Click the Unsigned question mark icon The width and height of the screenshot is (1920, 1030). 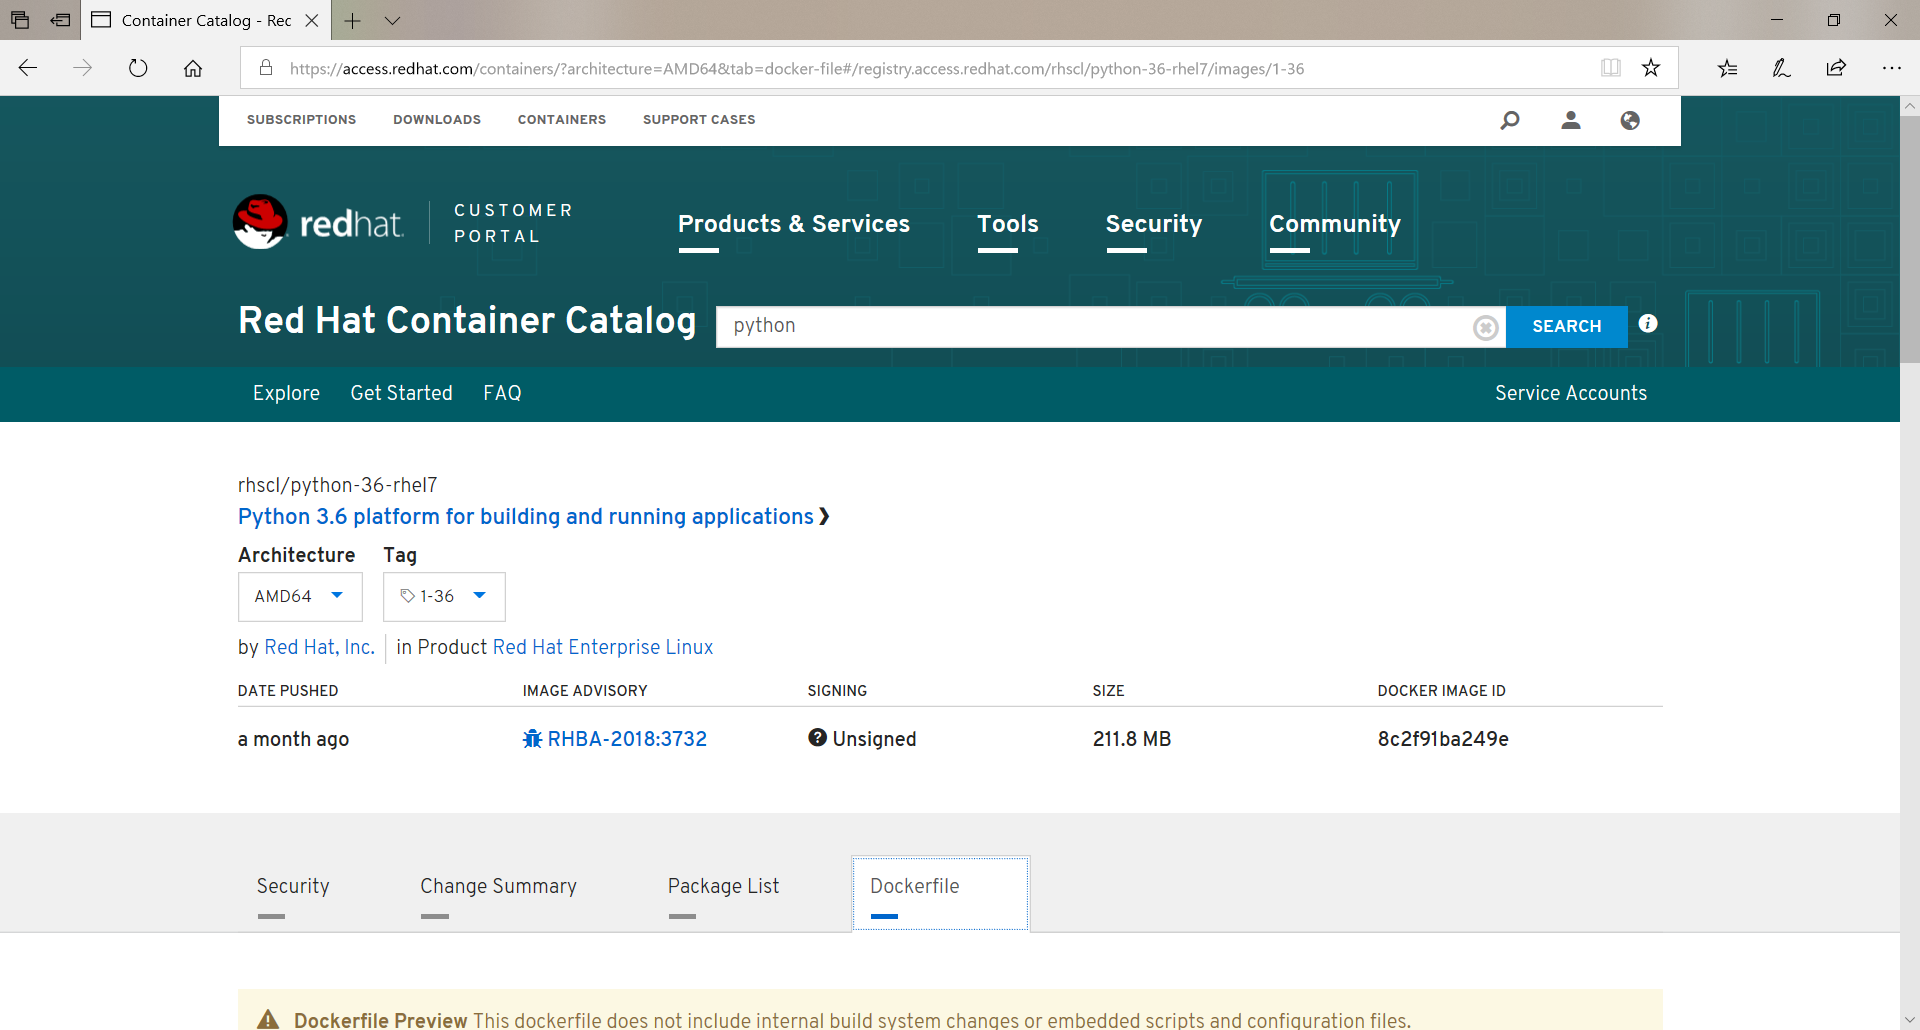tap(818, 737)
